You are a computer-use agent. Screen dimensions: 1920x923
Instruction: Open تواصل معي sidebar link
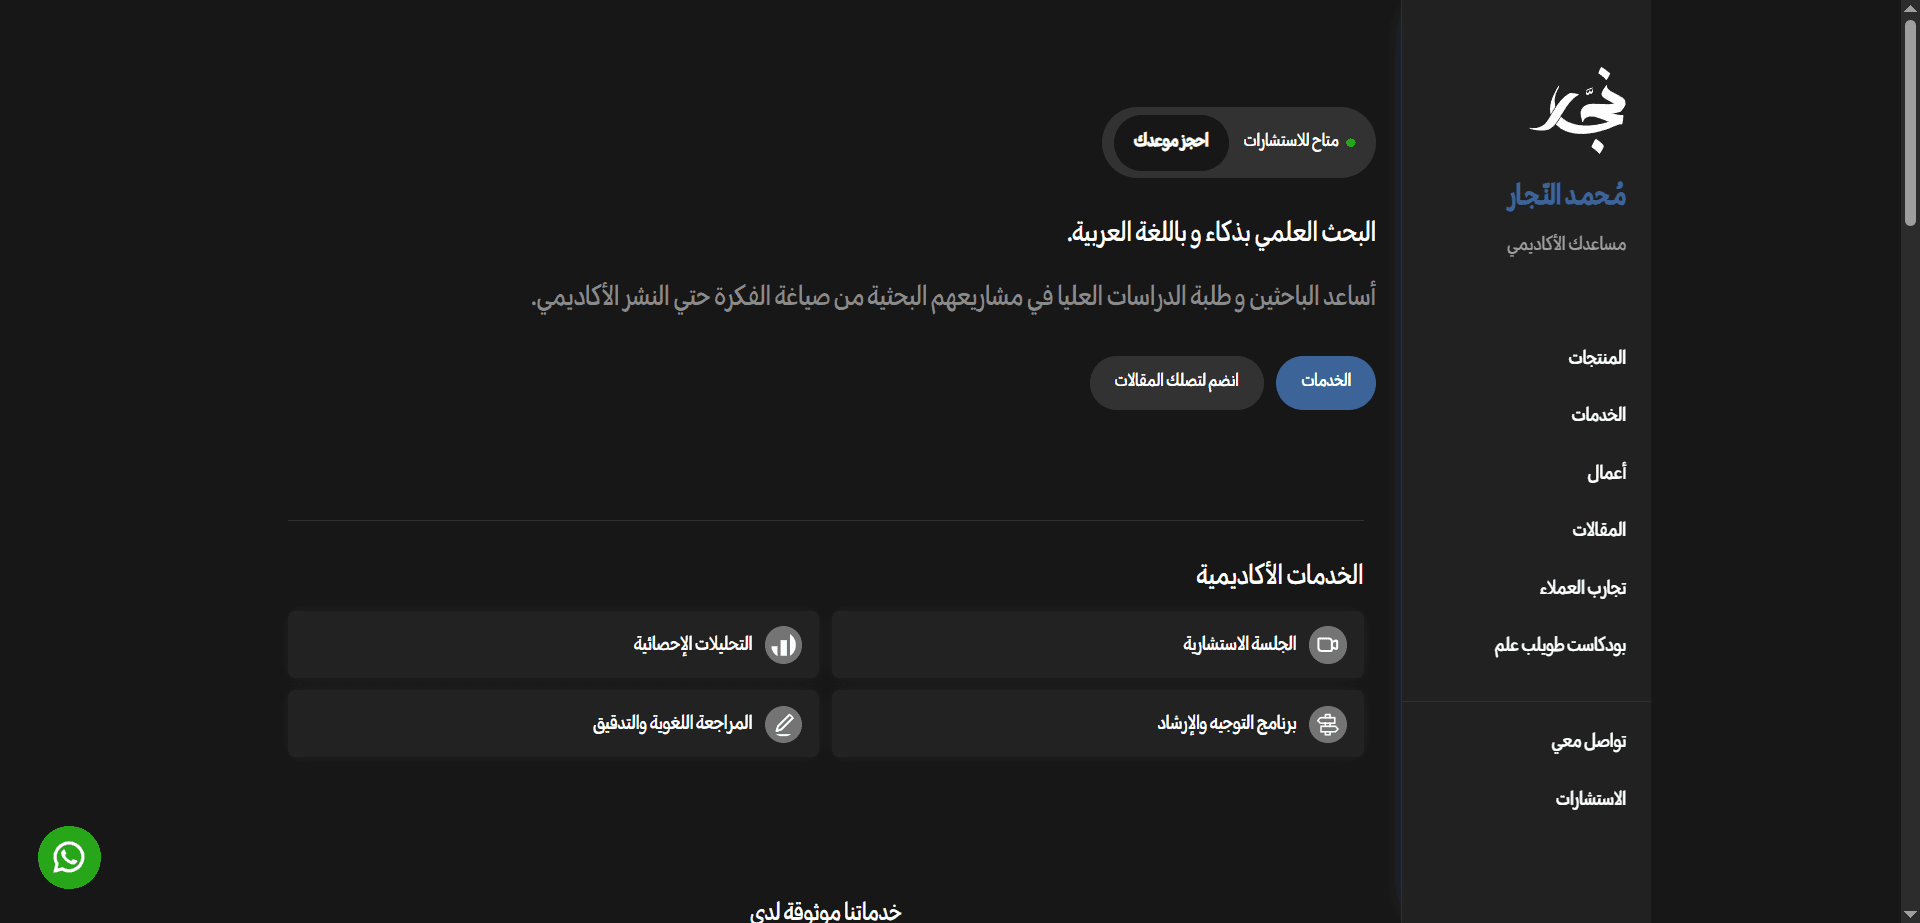[x=1588, y=742]
